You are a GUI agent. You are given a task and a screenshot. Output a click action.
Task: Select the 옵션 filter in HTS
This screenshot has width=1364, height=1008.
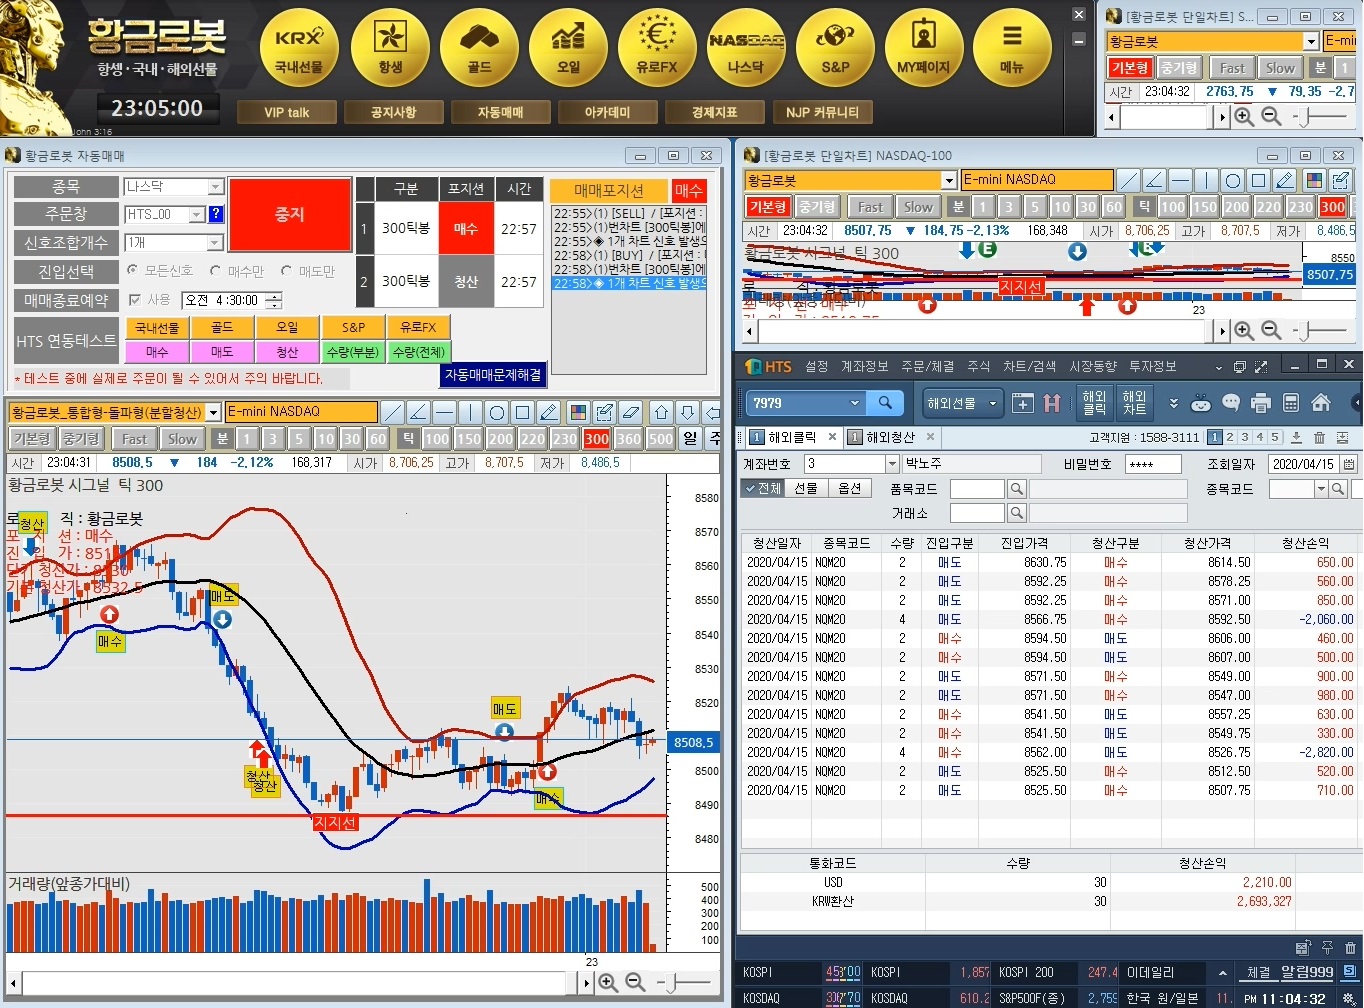tap(849, 488)
